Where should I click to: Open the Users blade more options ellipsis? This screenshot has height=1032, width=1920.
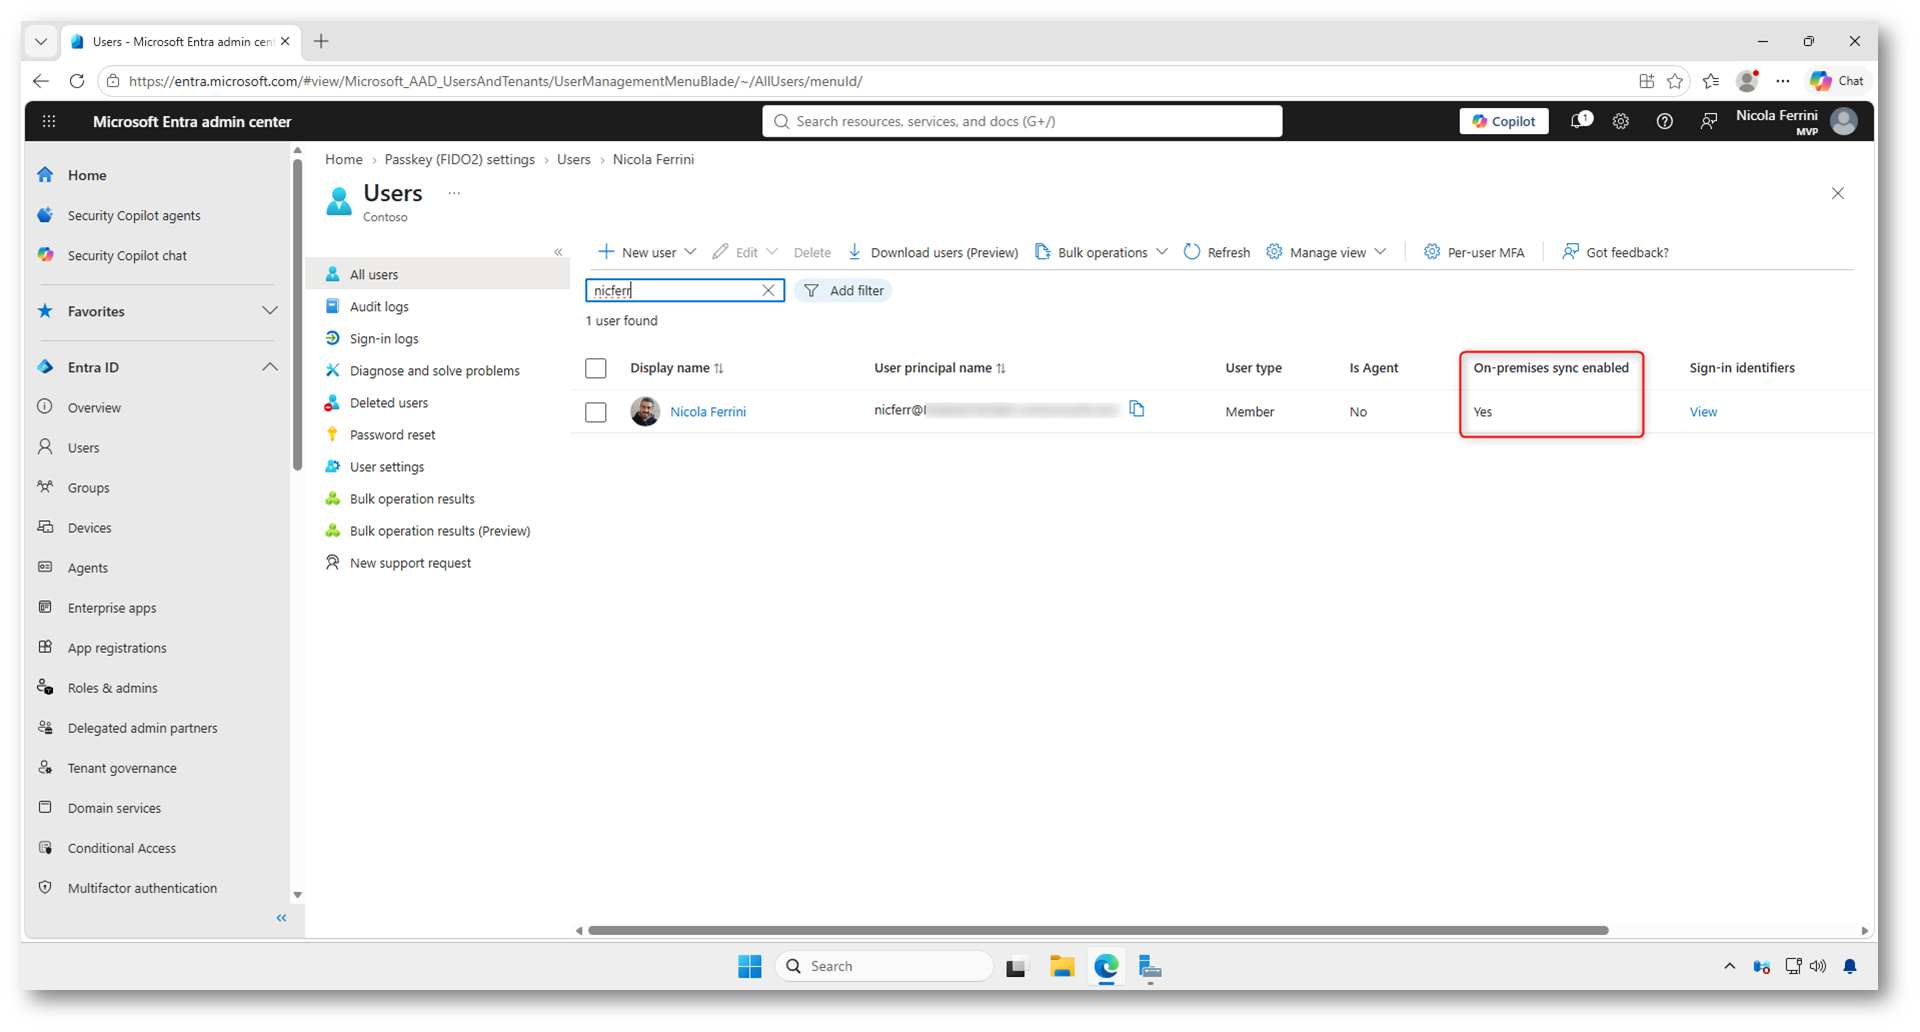click(454, 193)
